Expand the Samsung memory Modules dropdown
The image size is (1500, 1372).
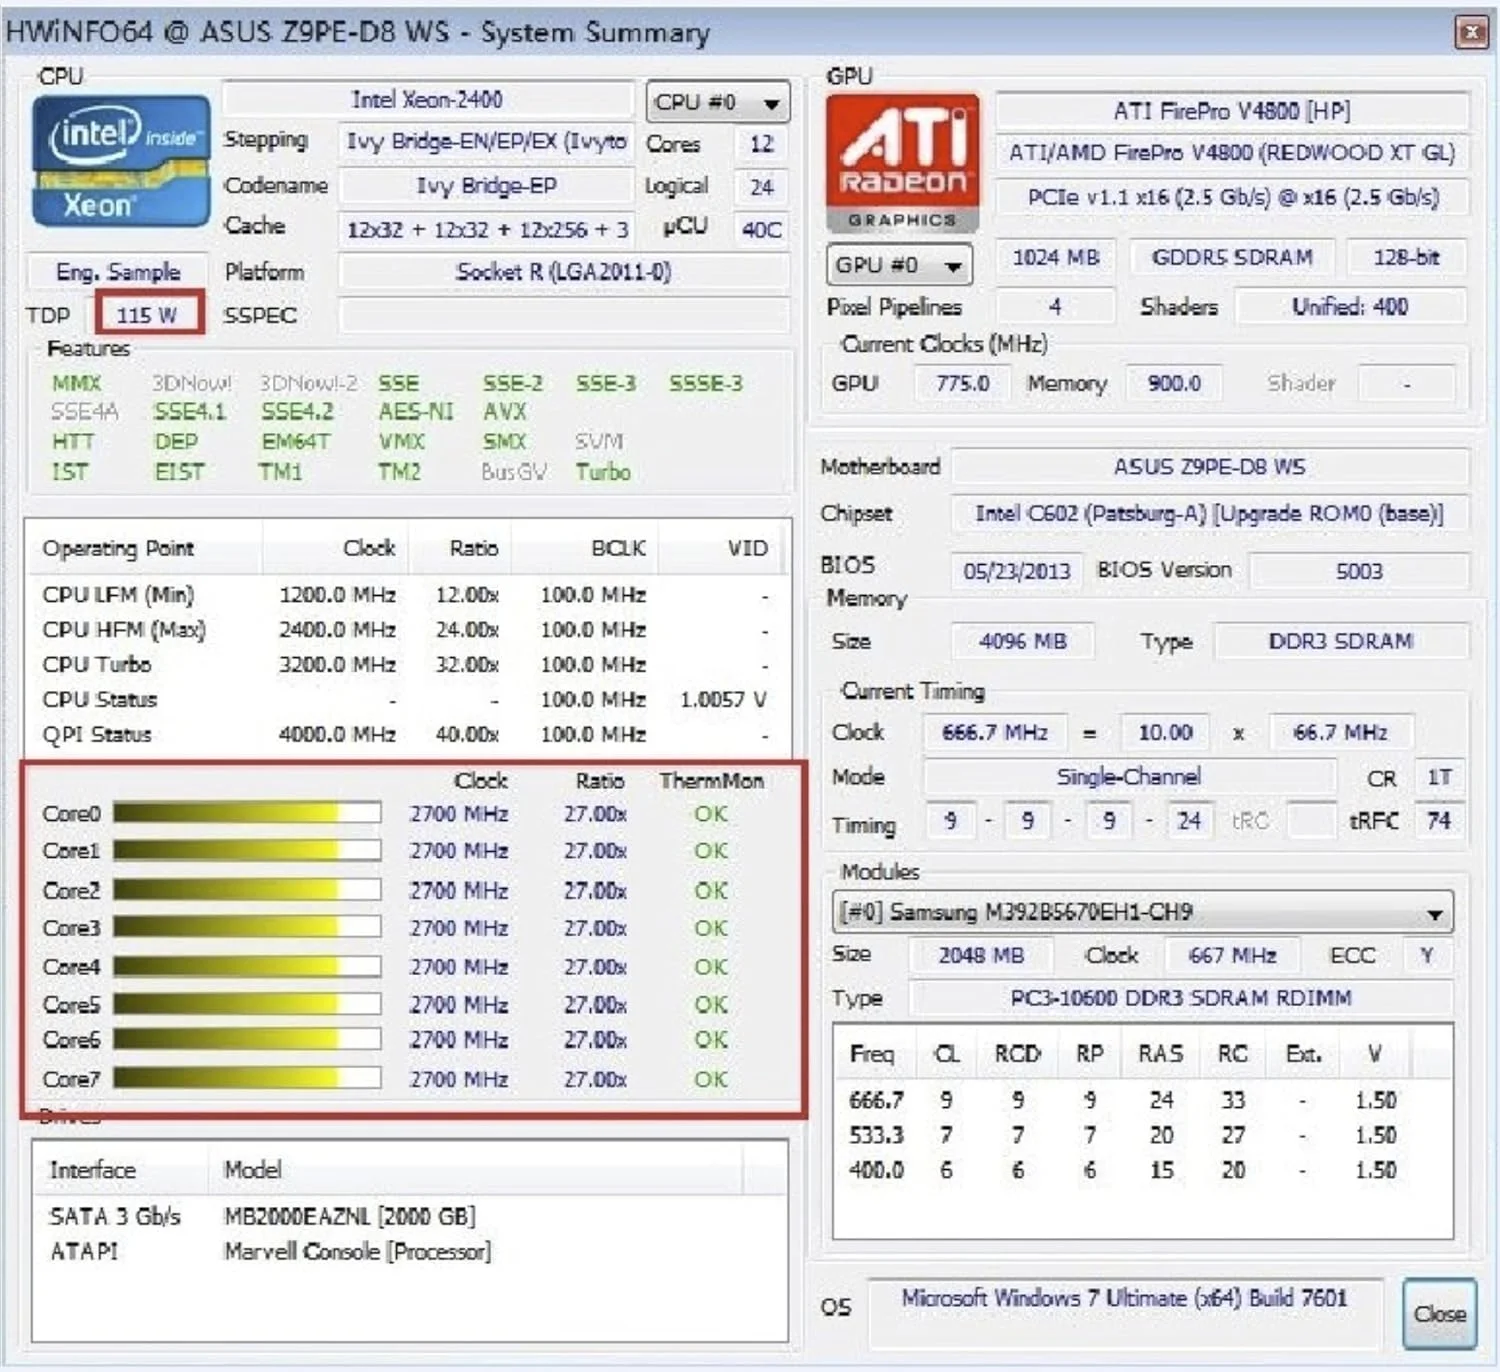coord(1434,911)
